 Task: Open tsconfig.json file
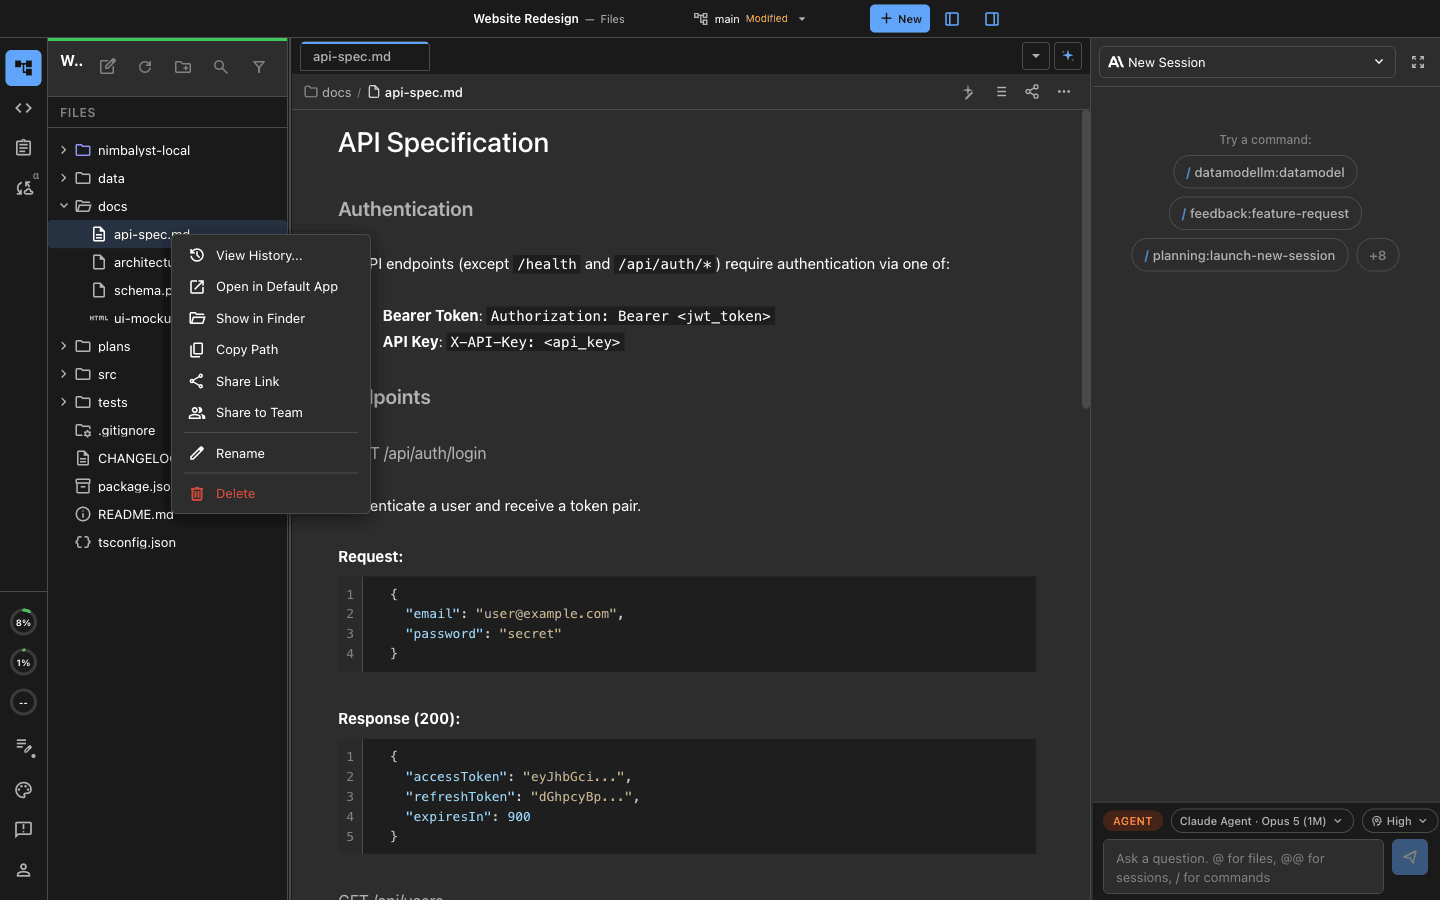tap(167, 542)
